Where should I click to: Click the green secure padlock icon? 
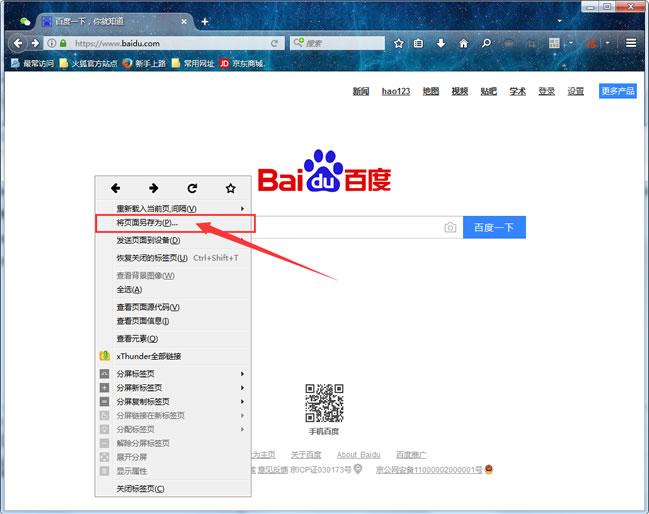point(63,43)
